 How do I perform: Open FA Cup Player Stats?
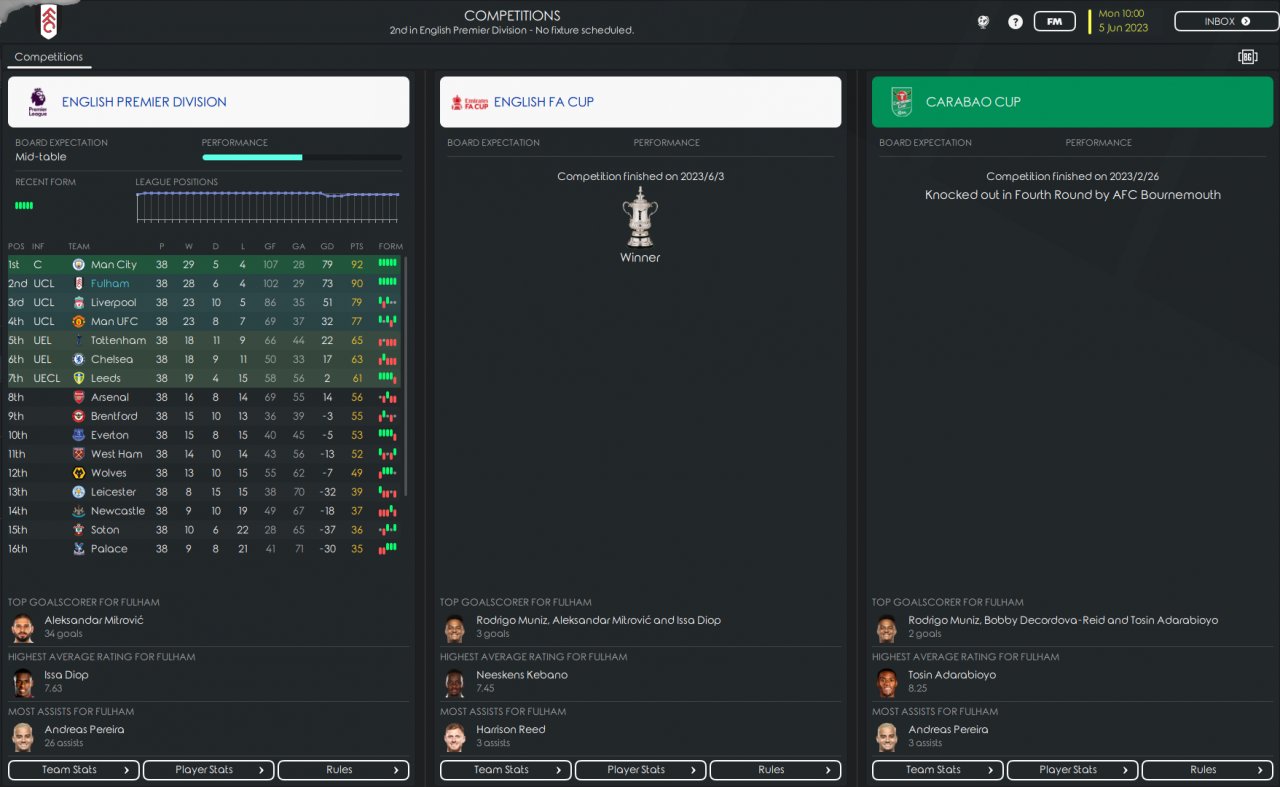[x=641, y=770]
